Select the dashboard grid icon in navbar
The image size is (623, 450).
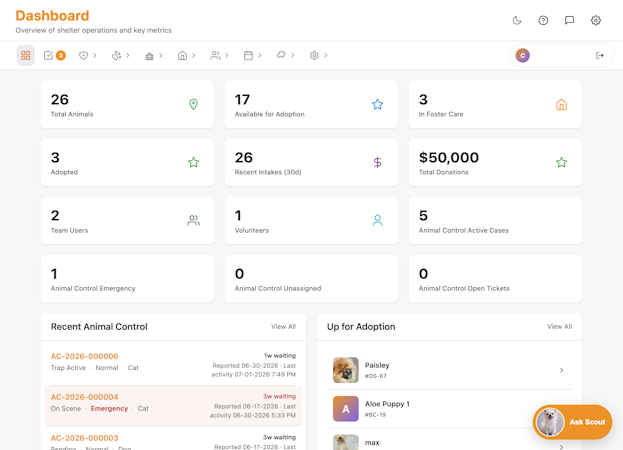coord(25,55)
